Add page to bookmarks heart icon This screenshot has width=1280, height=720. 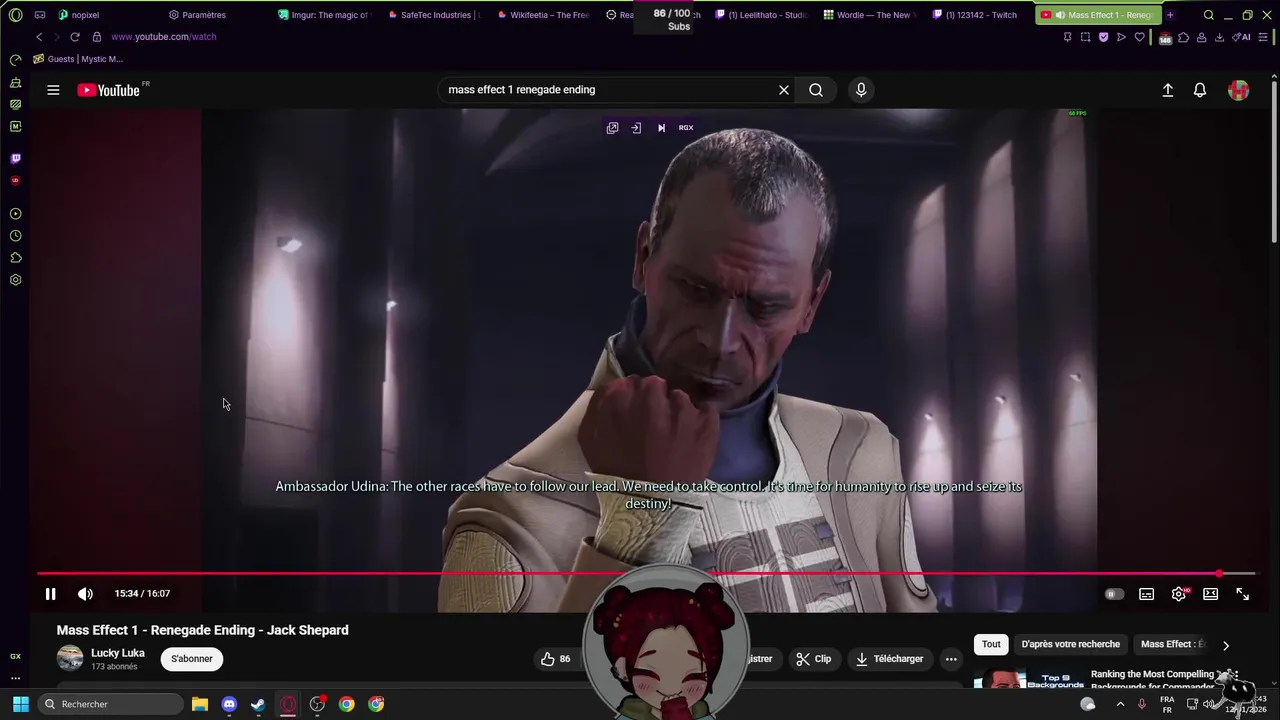(x=1139, y=37)
